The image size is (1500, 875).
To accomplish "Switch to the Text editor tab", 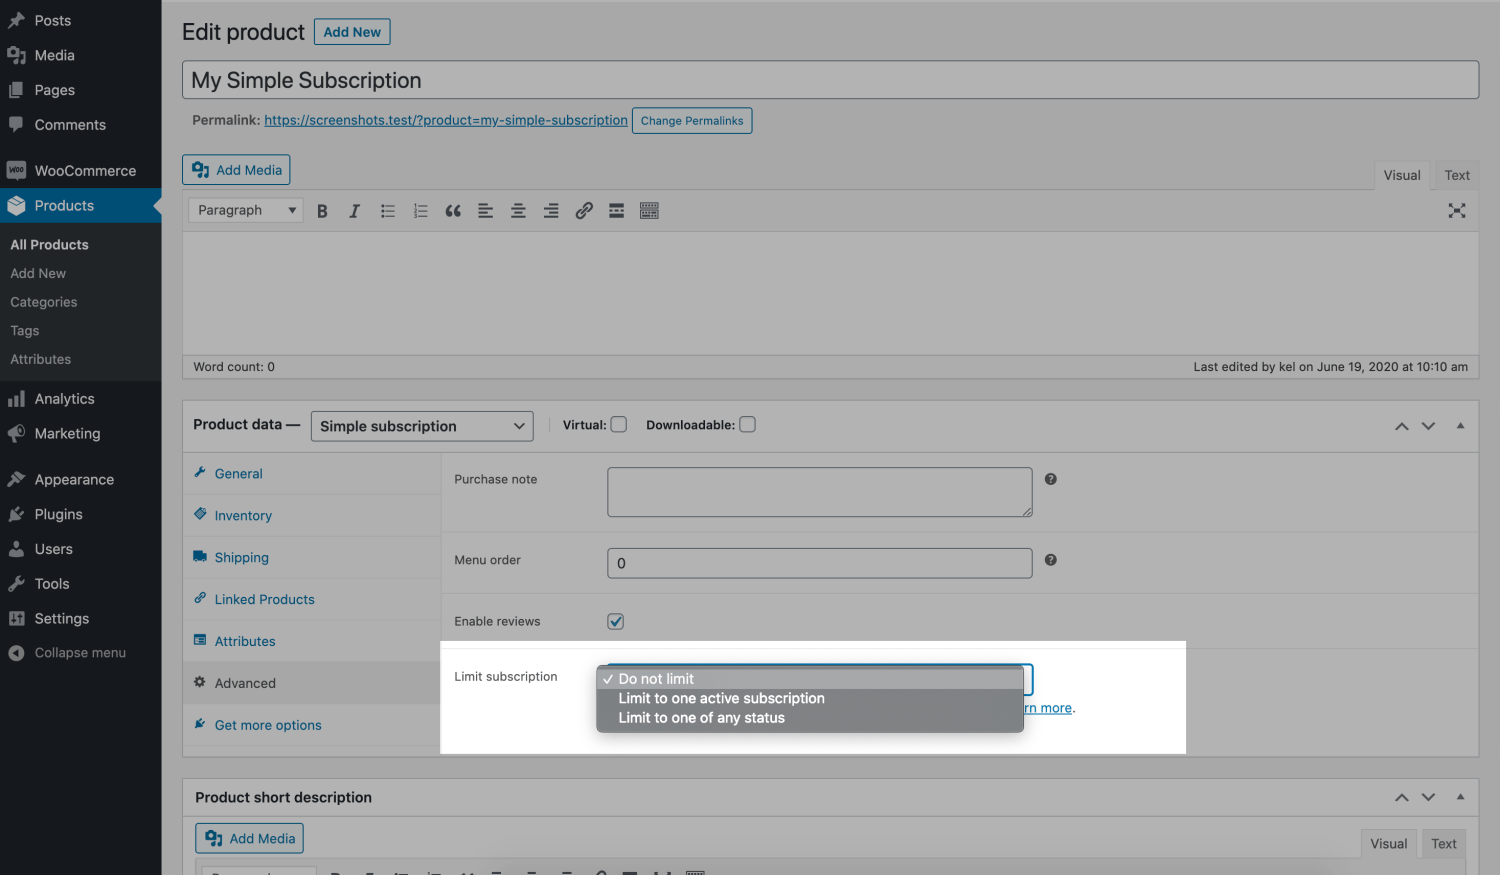I will (x=1456, y=174).
